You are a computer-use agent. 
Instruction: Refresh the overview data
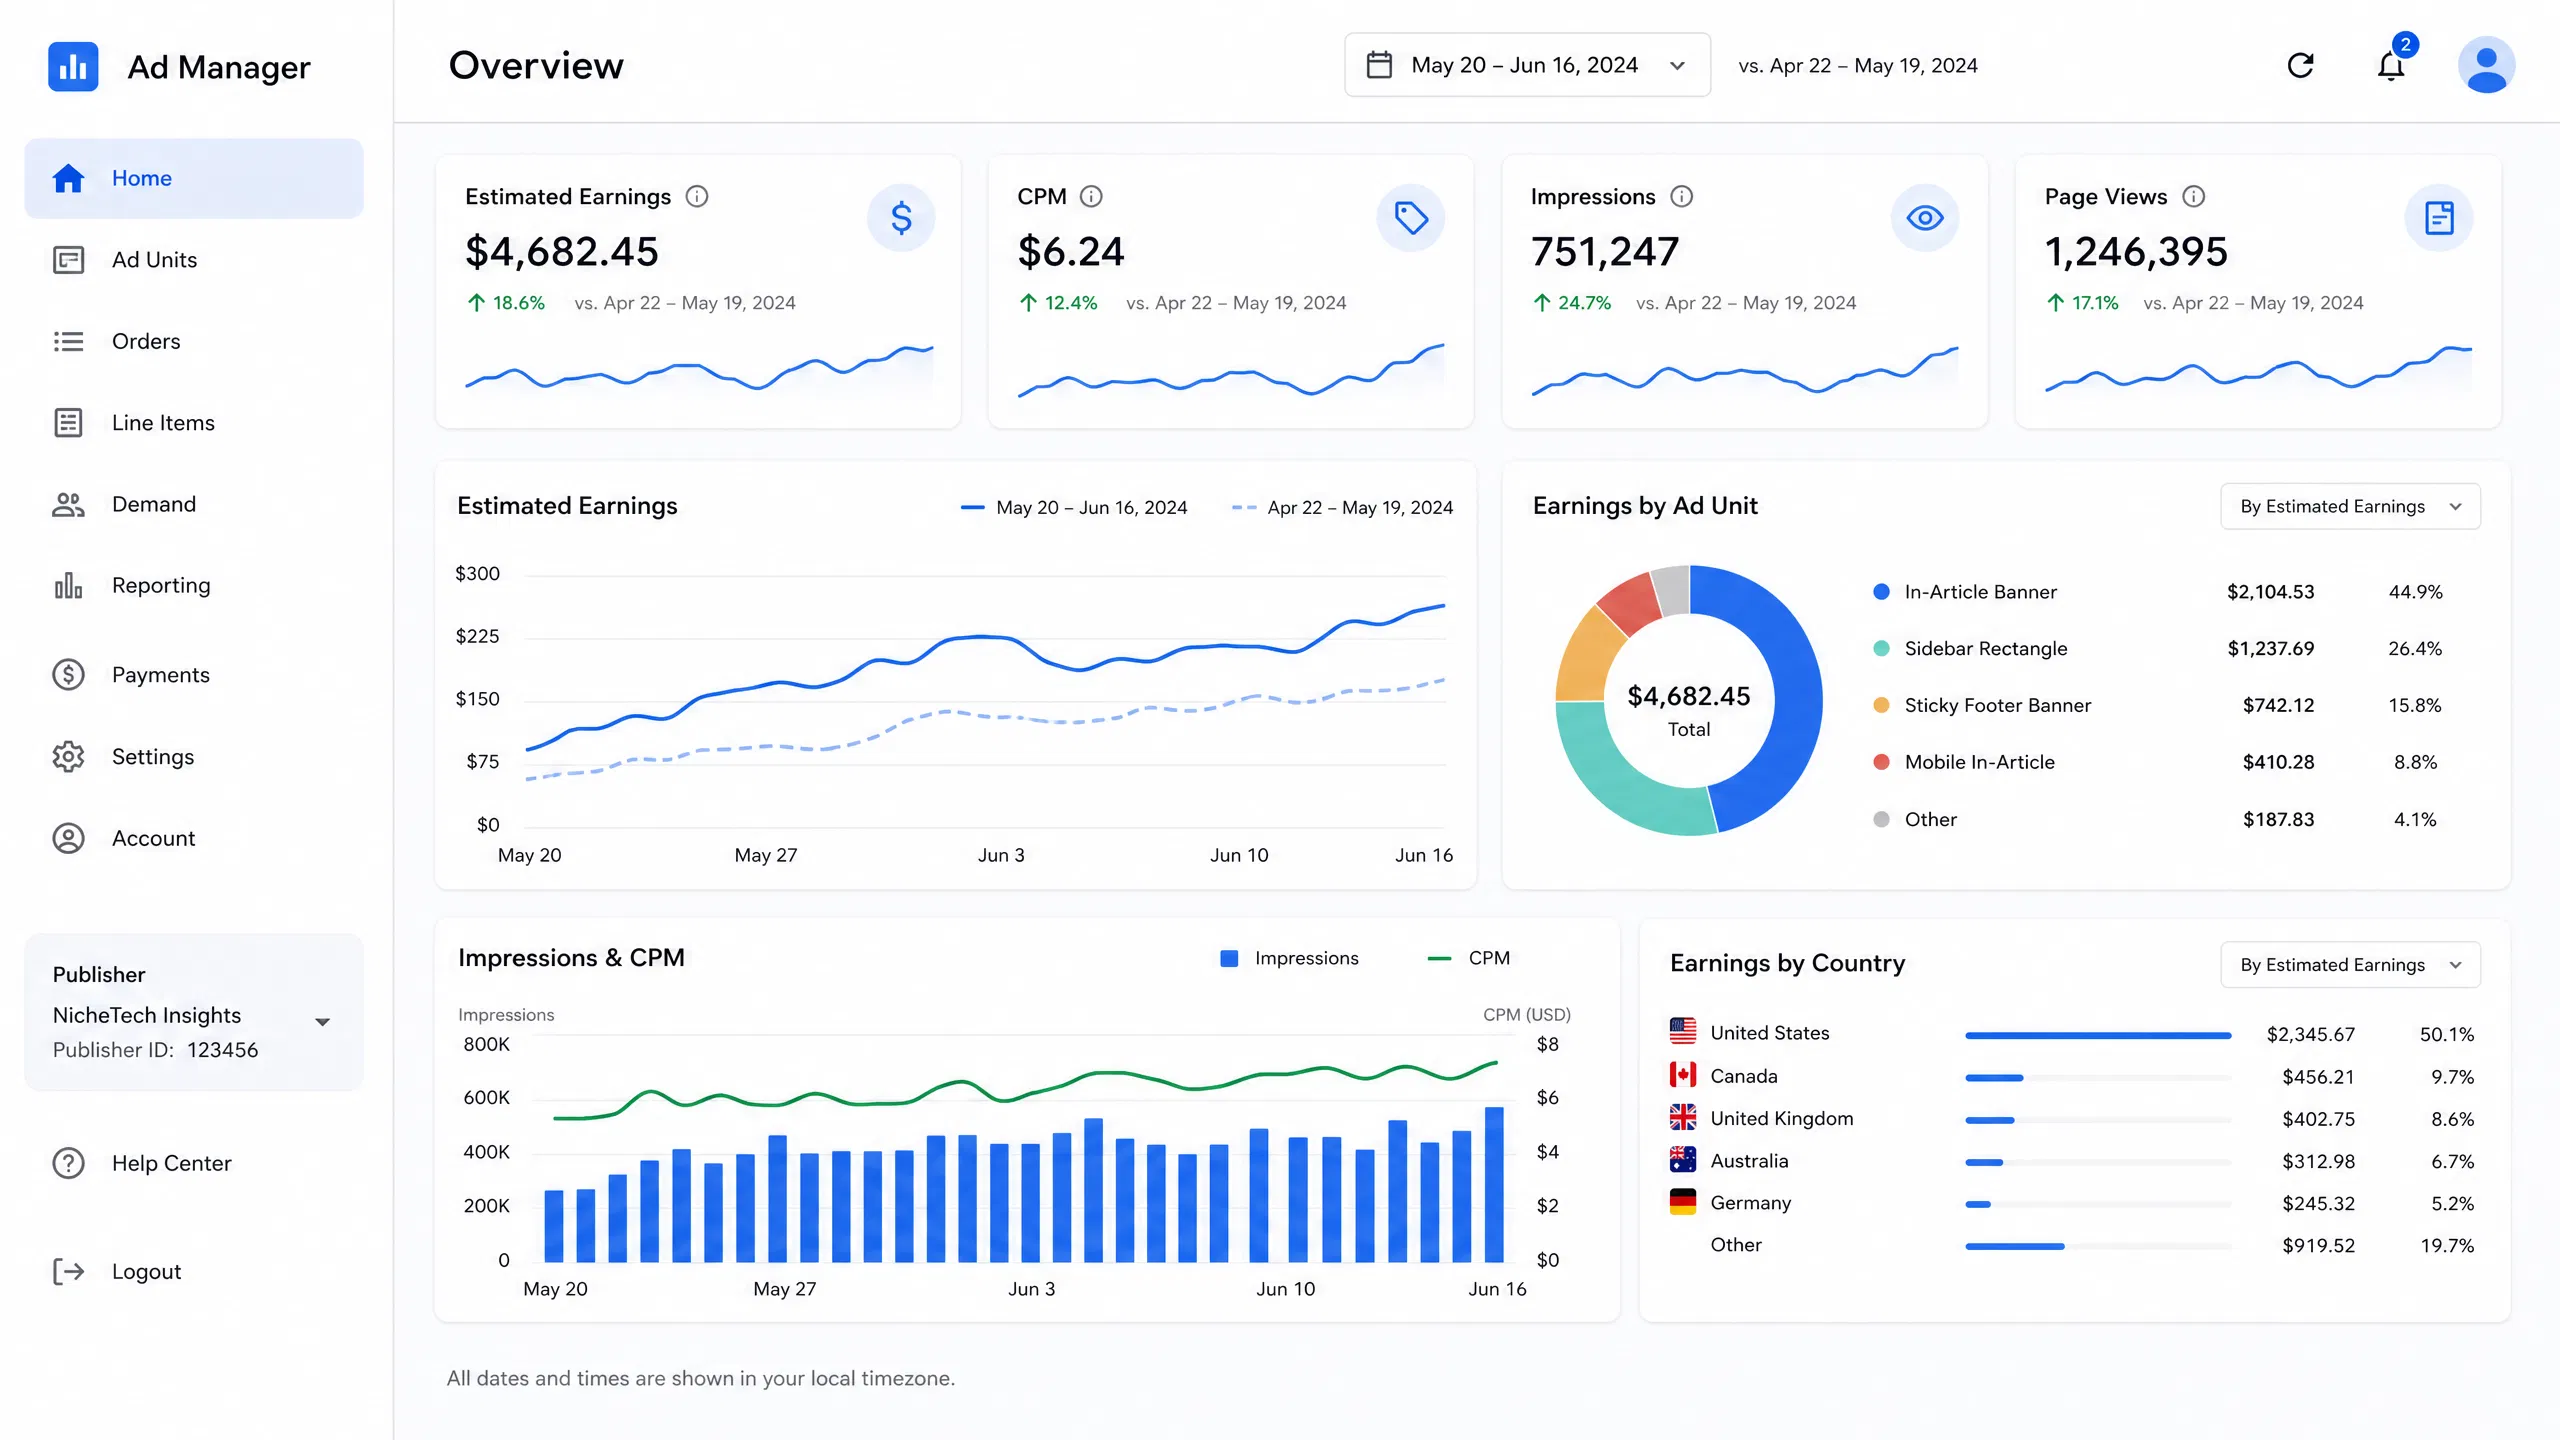click(x=2301, y=66)
